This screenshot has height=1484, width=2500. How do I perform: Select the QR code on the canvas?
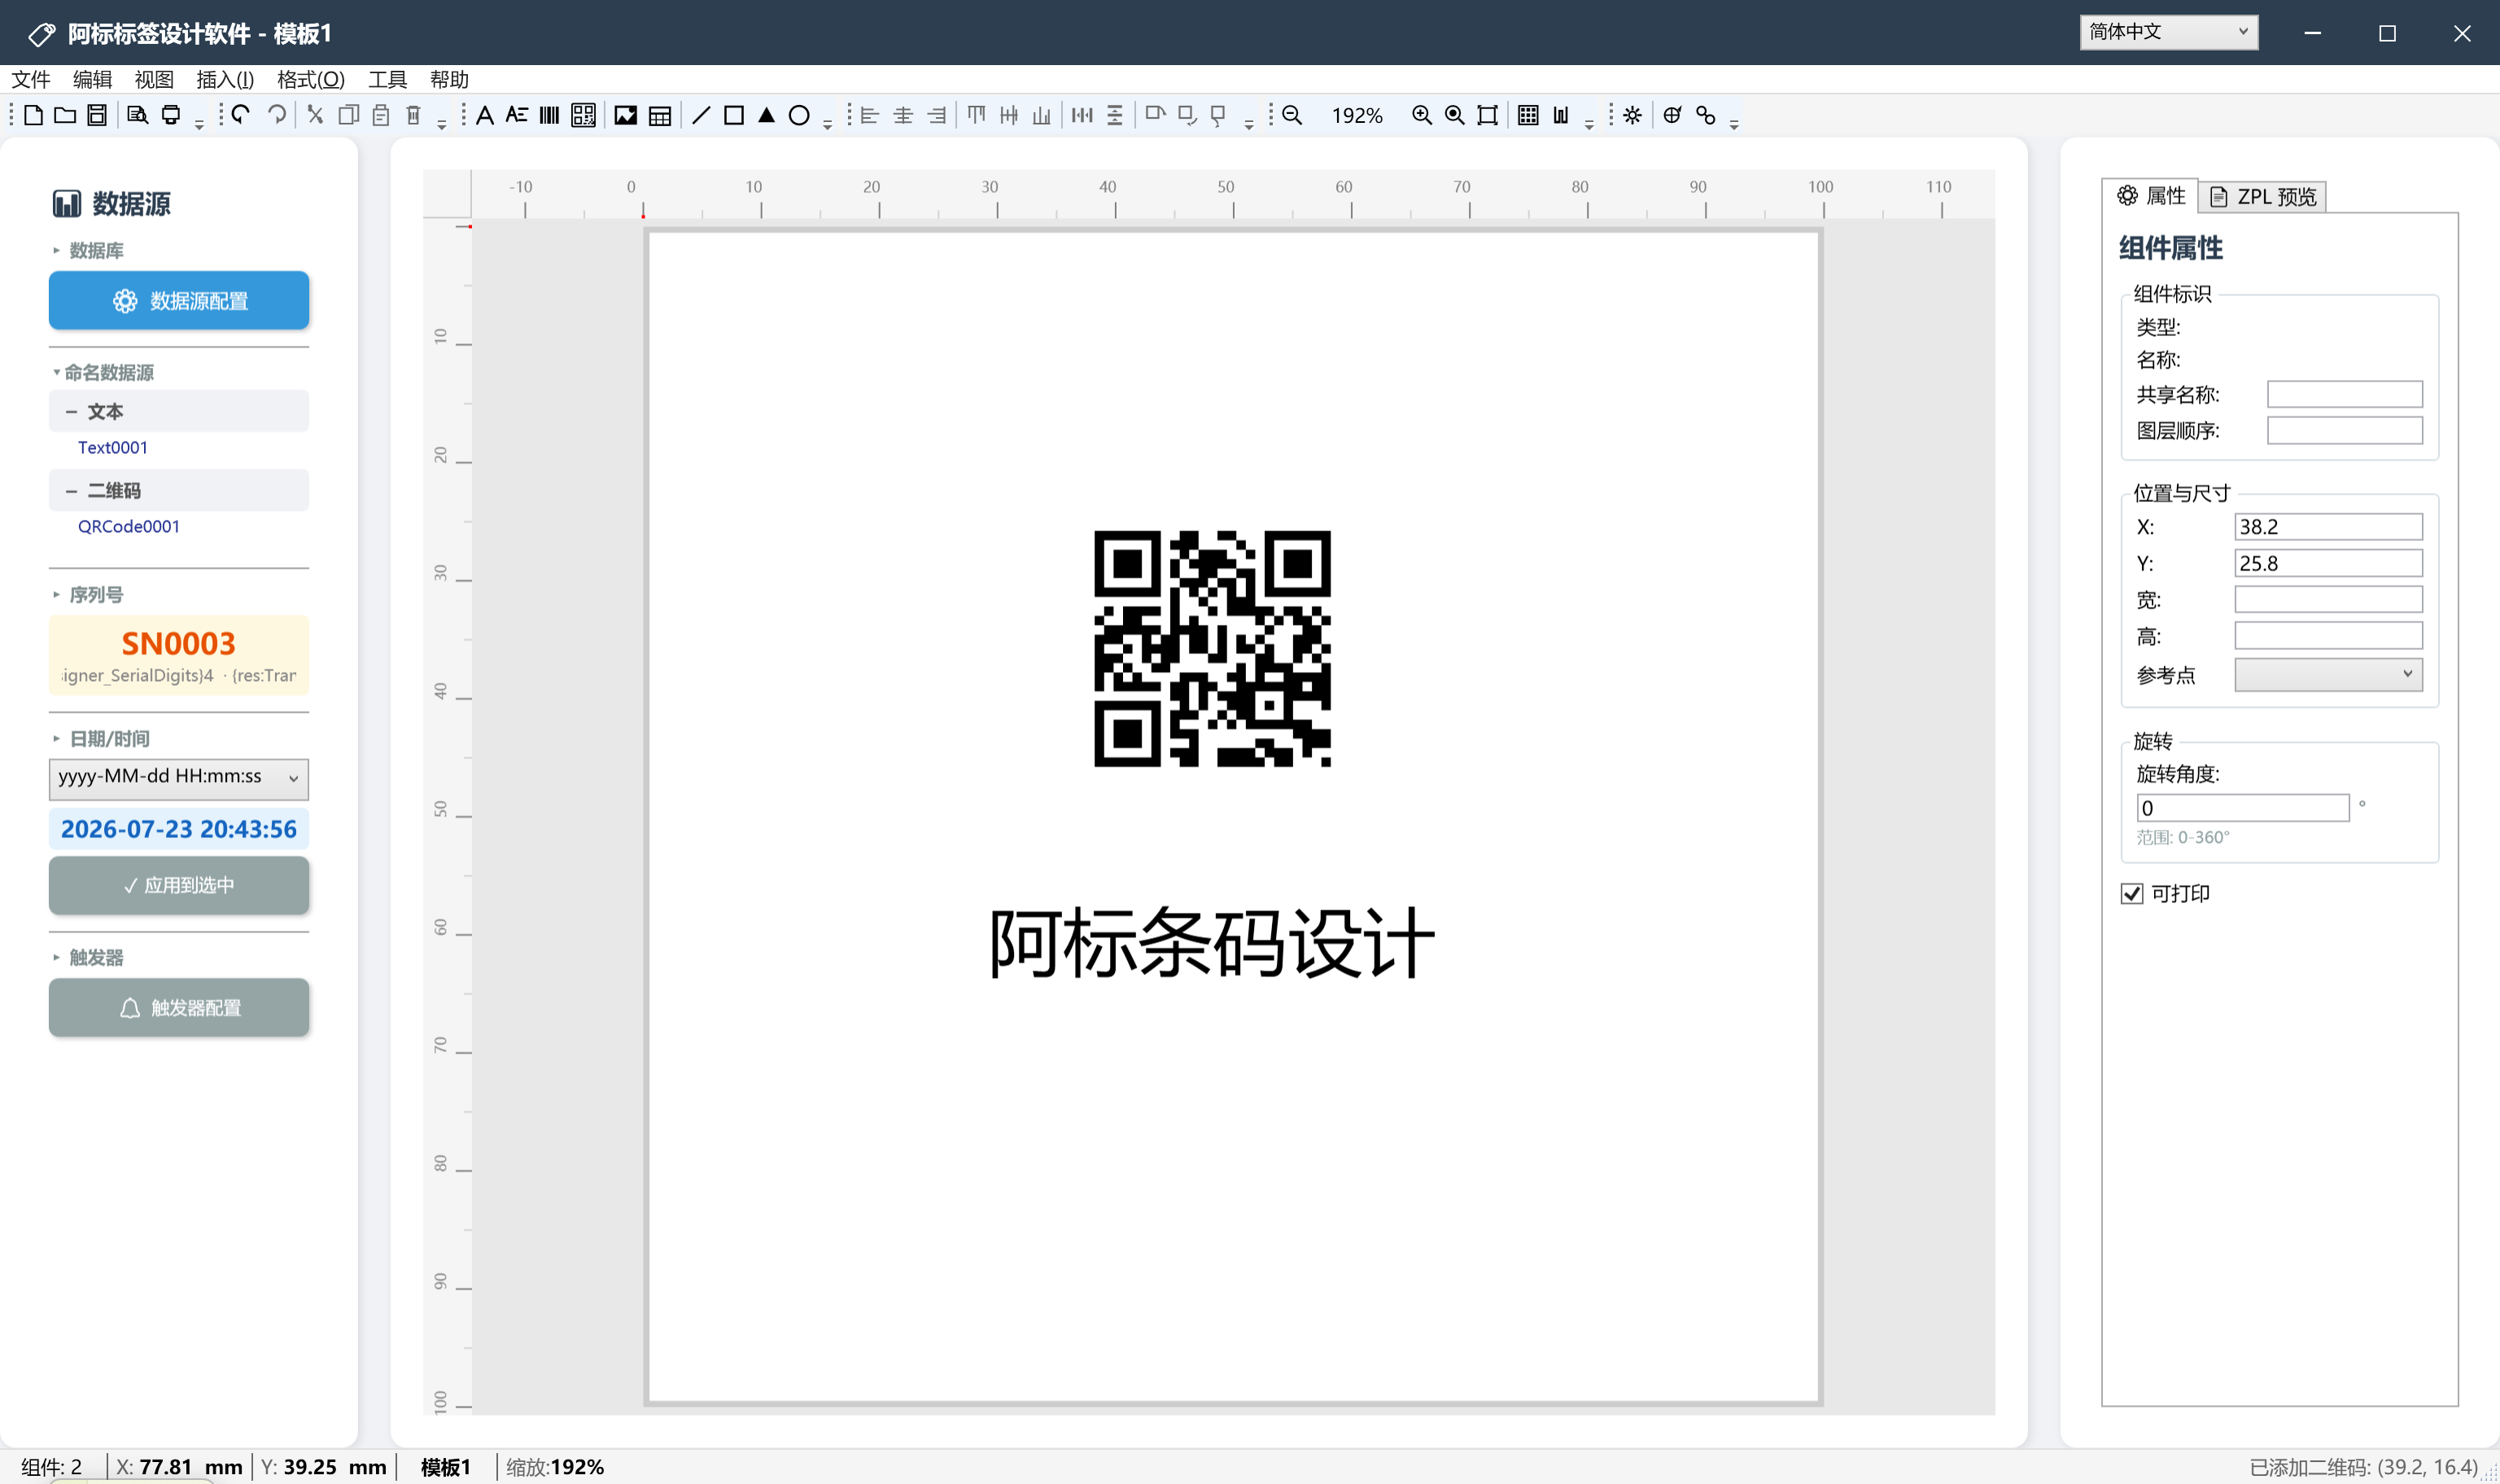[x=1212, y=648]
